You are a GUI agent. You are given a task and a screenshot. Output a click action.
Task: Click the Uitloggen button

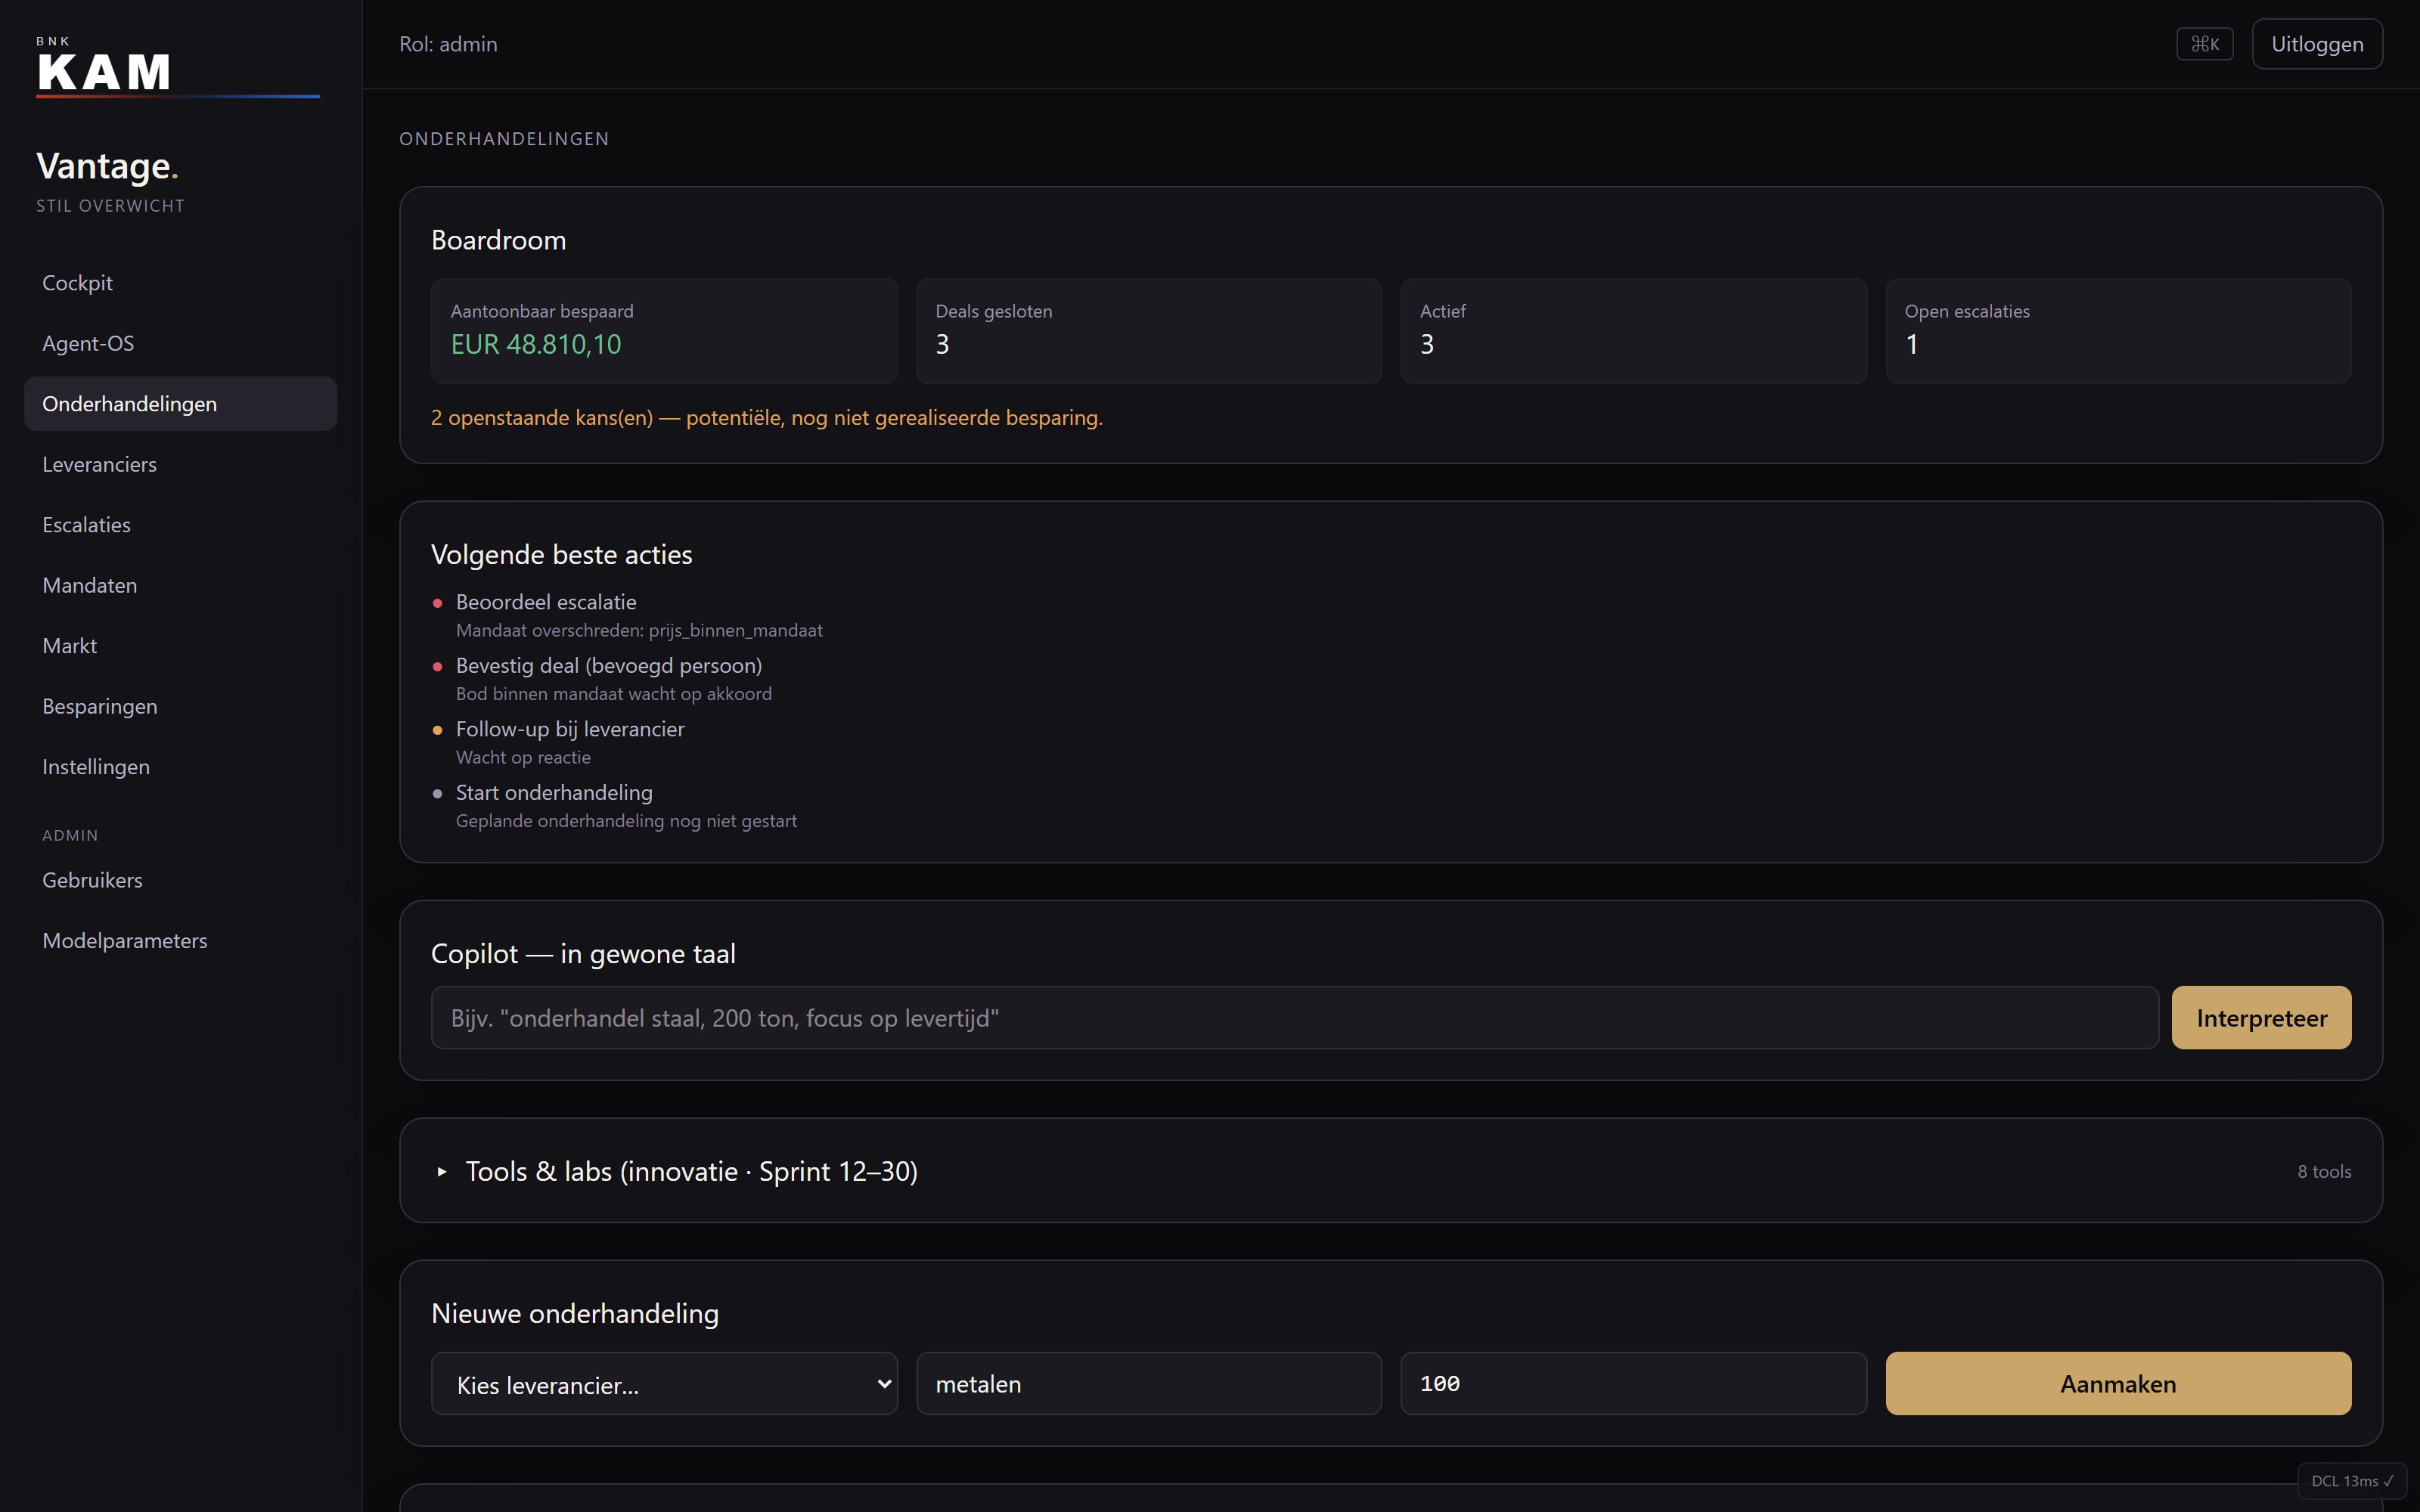(2316, 44)
